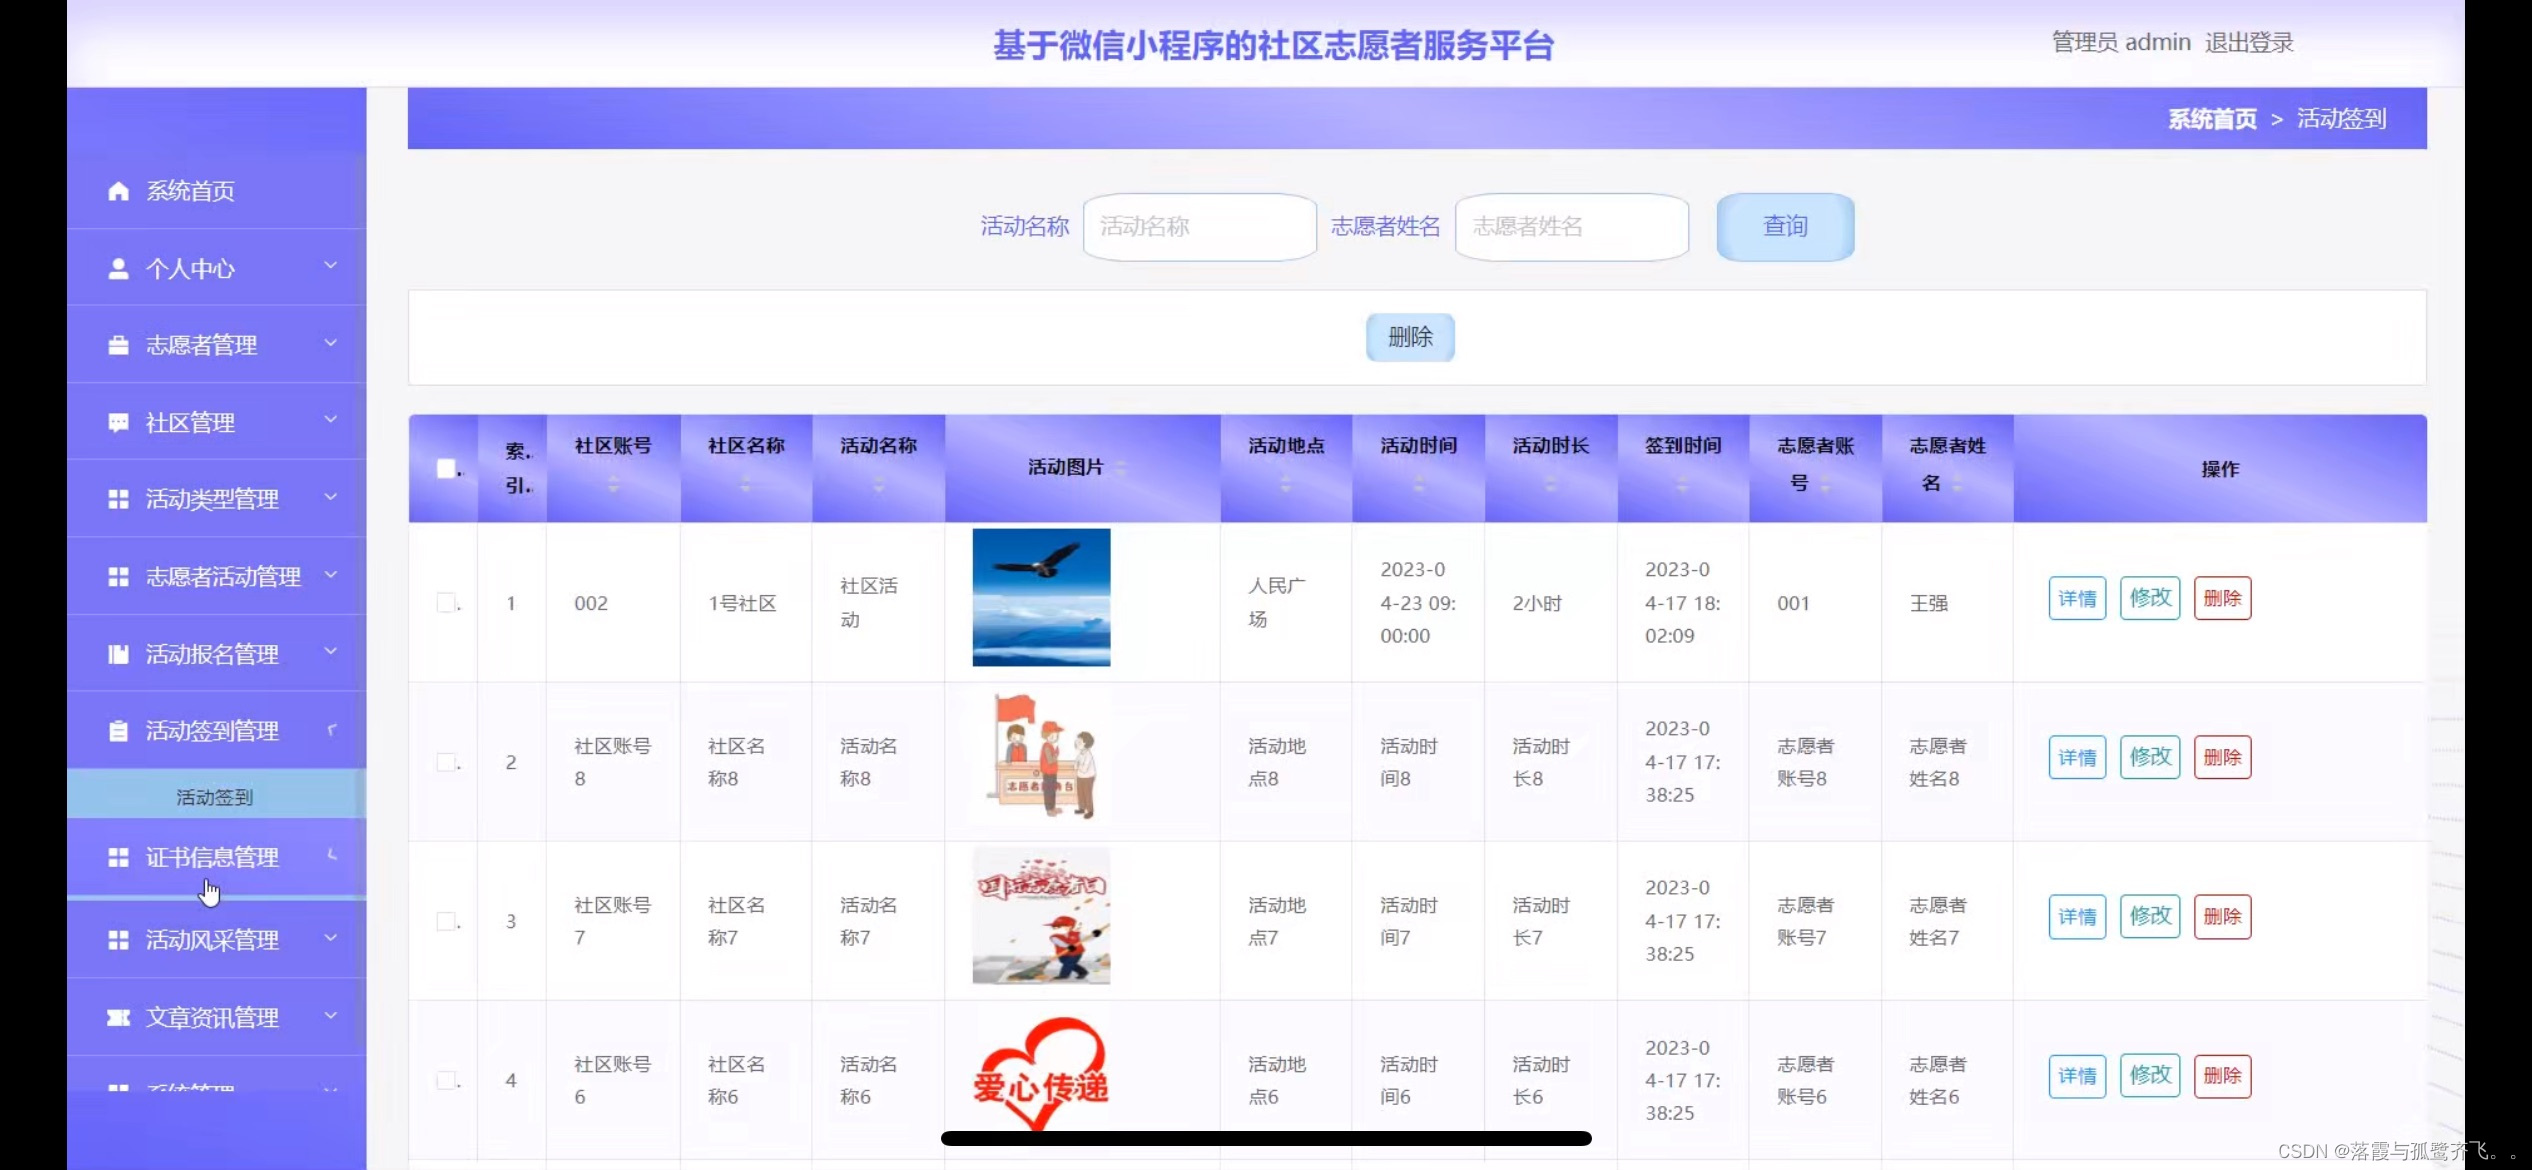This screenshot has height=1170, width=2532.
Task: Check the row 1 checkbox for 1号社区
Action: [446, 603]
